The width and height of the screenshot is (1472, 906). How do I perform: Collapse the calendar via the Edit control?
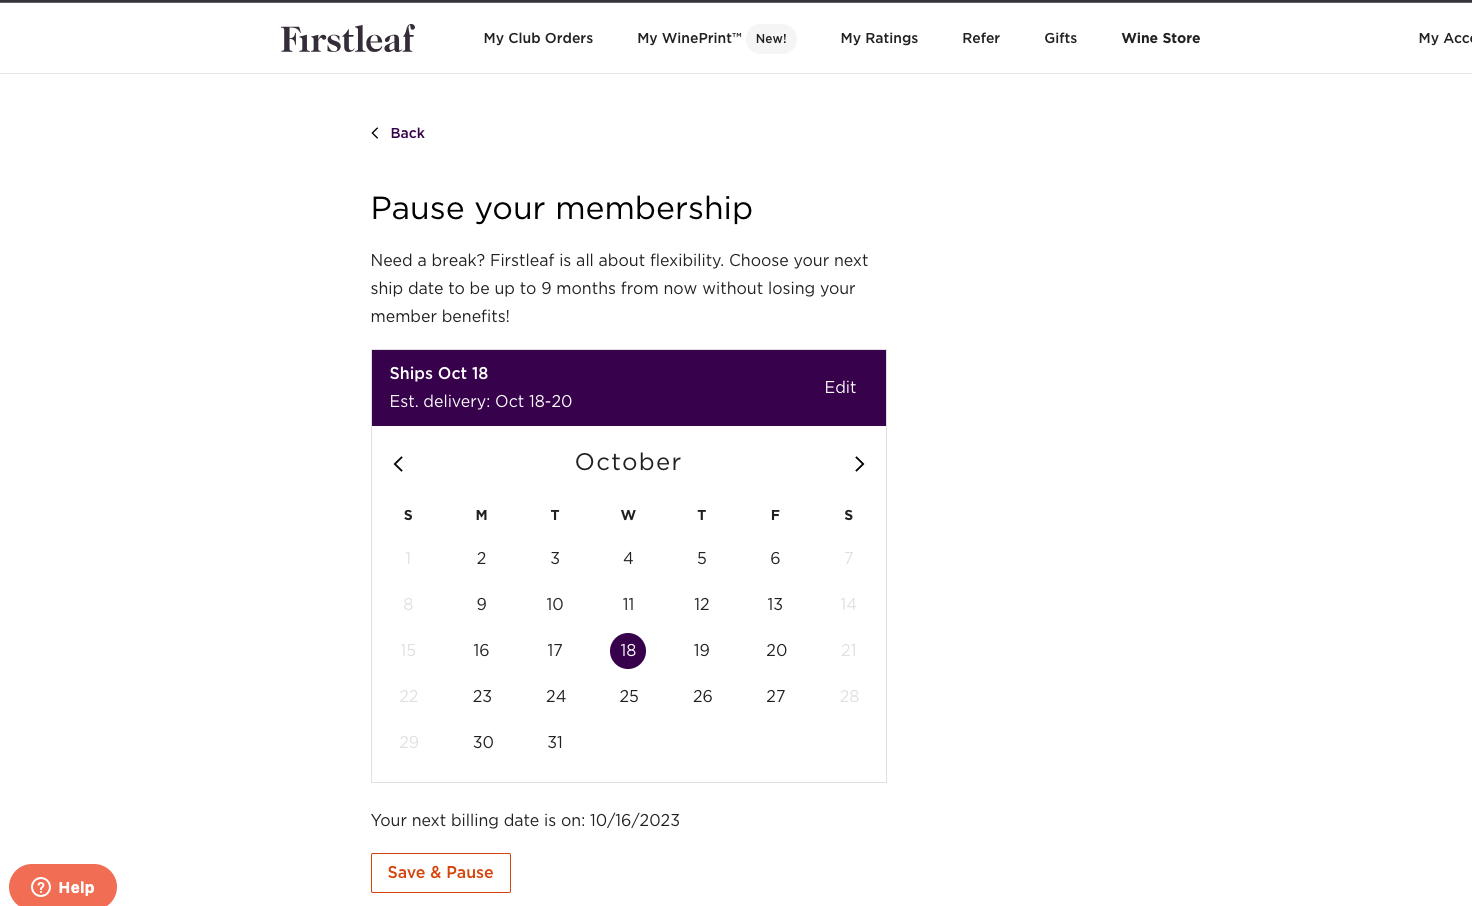tap(840, 387)
